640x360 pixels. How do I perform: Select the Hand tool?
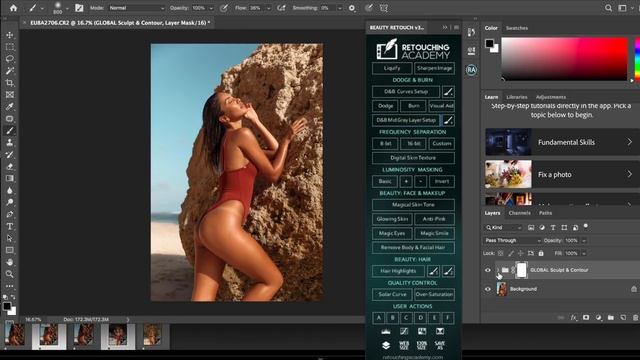(10, 262)
